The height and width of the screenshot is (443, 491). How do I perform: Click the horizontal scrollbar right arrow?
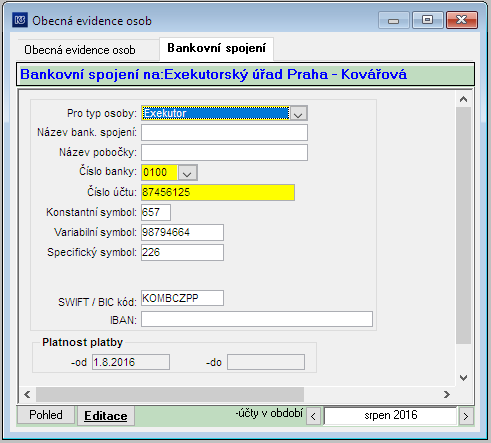click(x=447, y=394)
